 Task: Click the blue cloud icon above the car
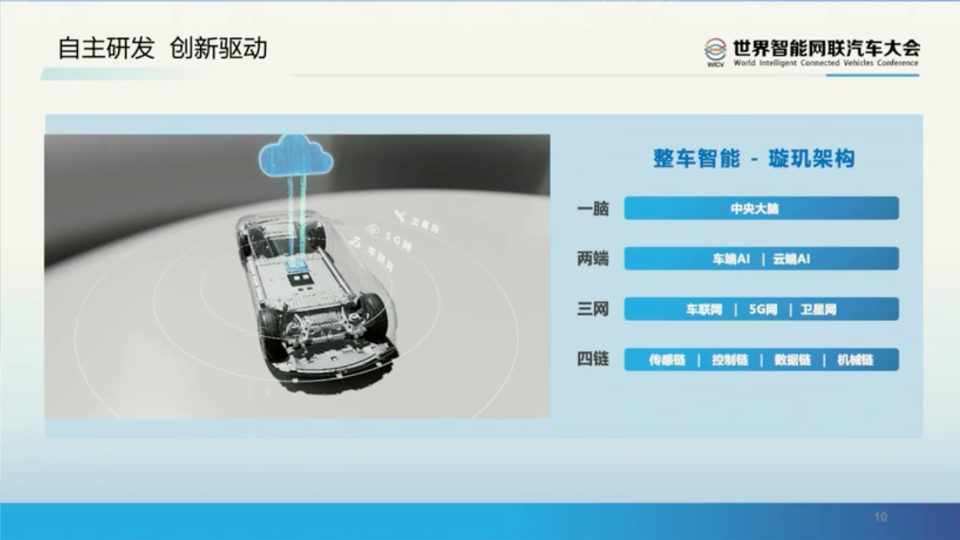[296, 156]
